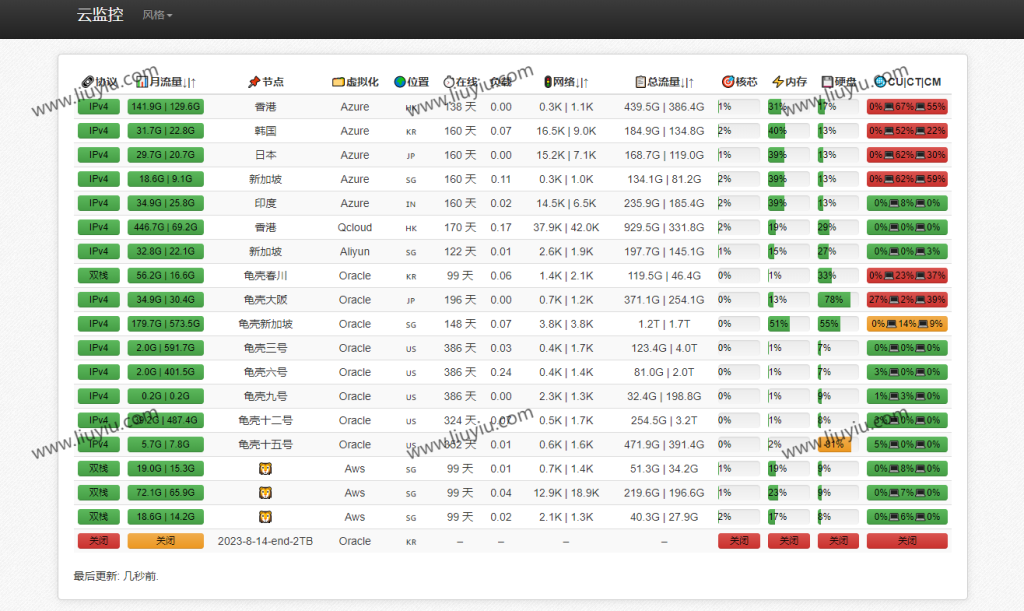Click the 1.2T | 1.7T total traffic cell
The image size is (1024, 611).
click(664, 324)
